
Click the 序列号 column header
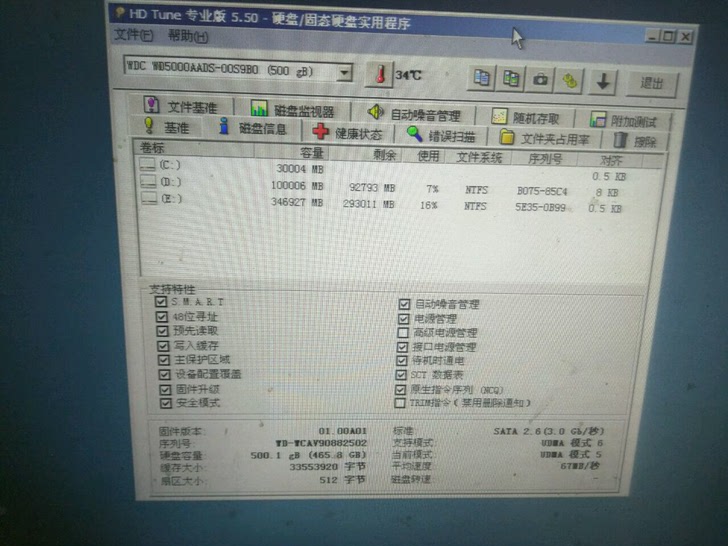544,159
